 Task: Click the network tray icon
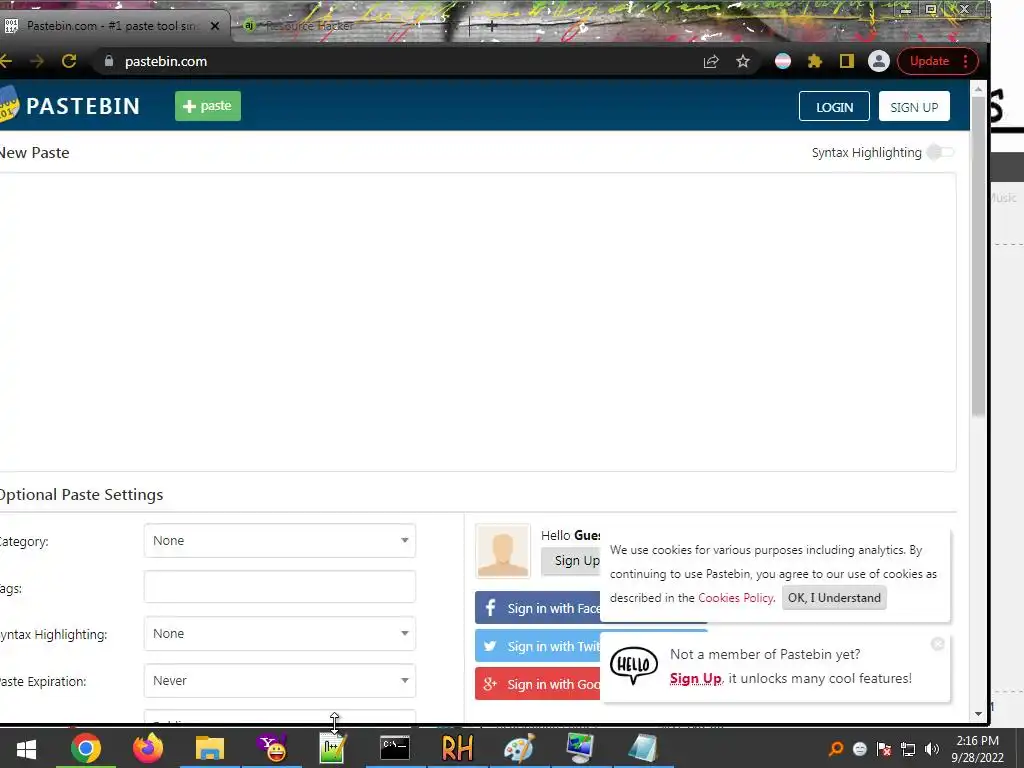click(x=908, y=749)
